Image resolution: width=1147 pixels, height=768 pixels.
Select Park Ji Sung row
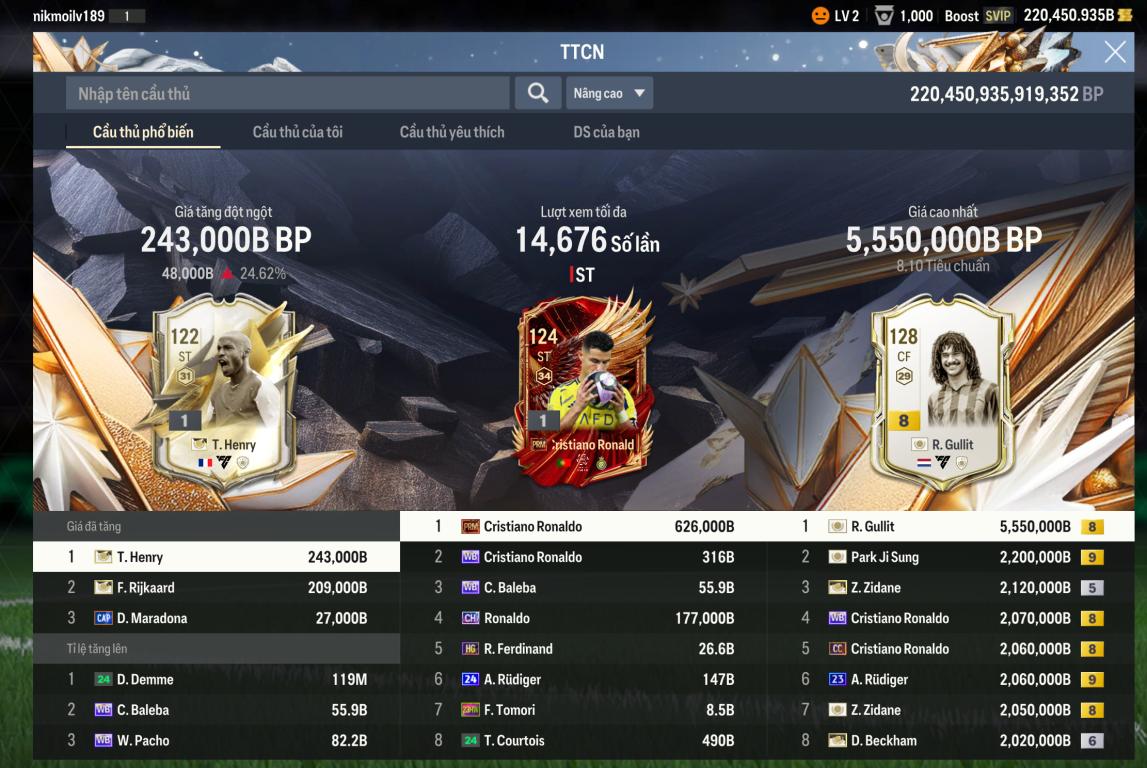click(x=950, y=557)
